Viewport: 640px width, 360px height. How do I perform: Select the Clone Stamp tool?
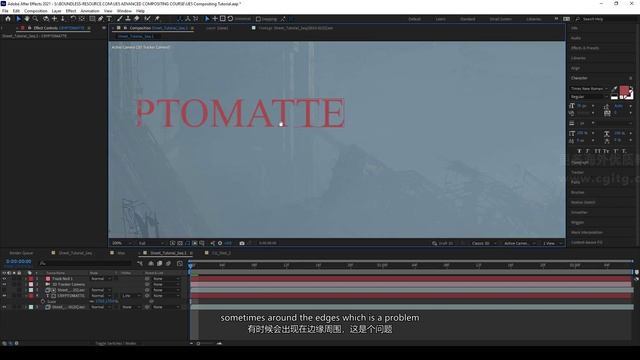pyautogui.click(x=128, y=19)
